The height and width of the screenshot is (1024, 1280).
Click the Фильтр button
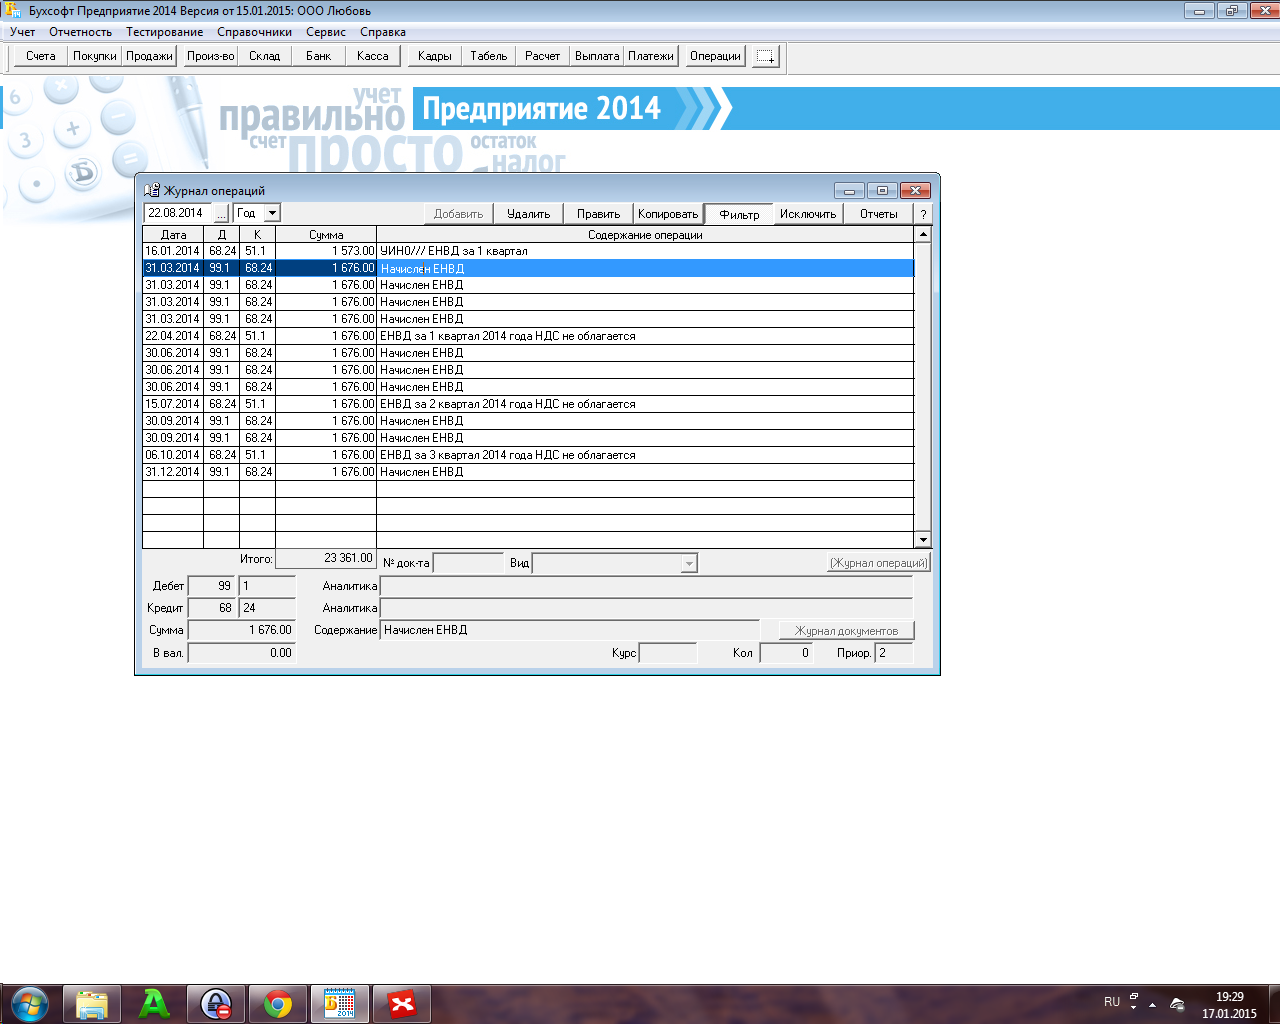coord(739,214)
